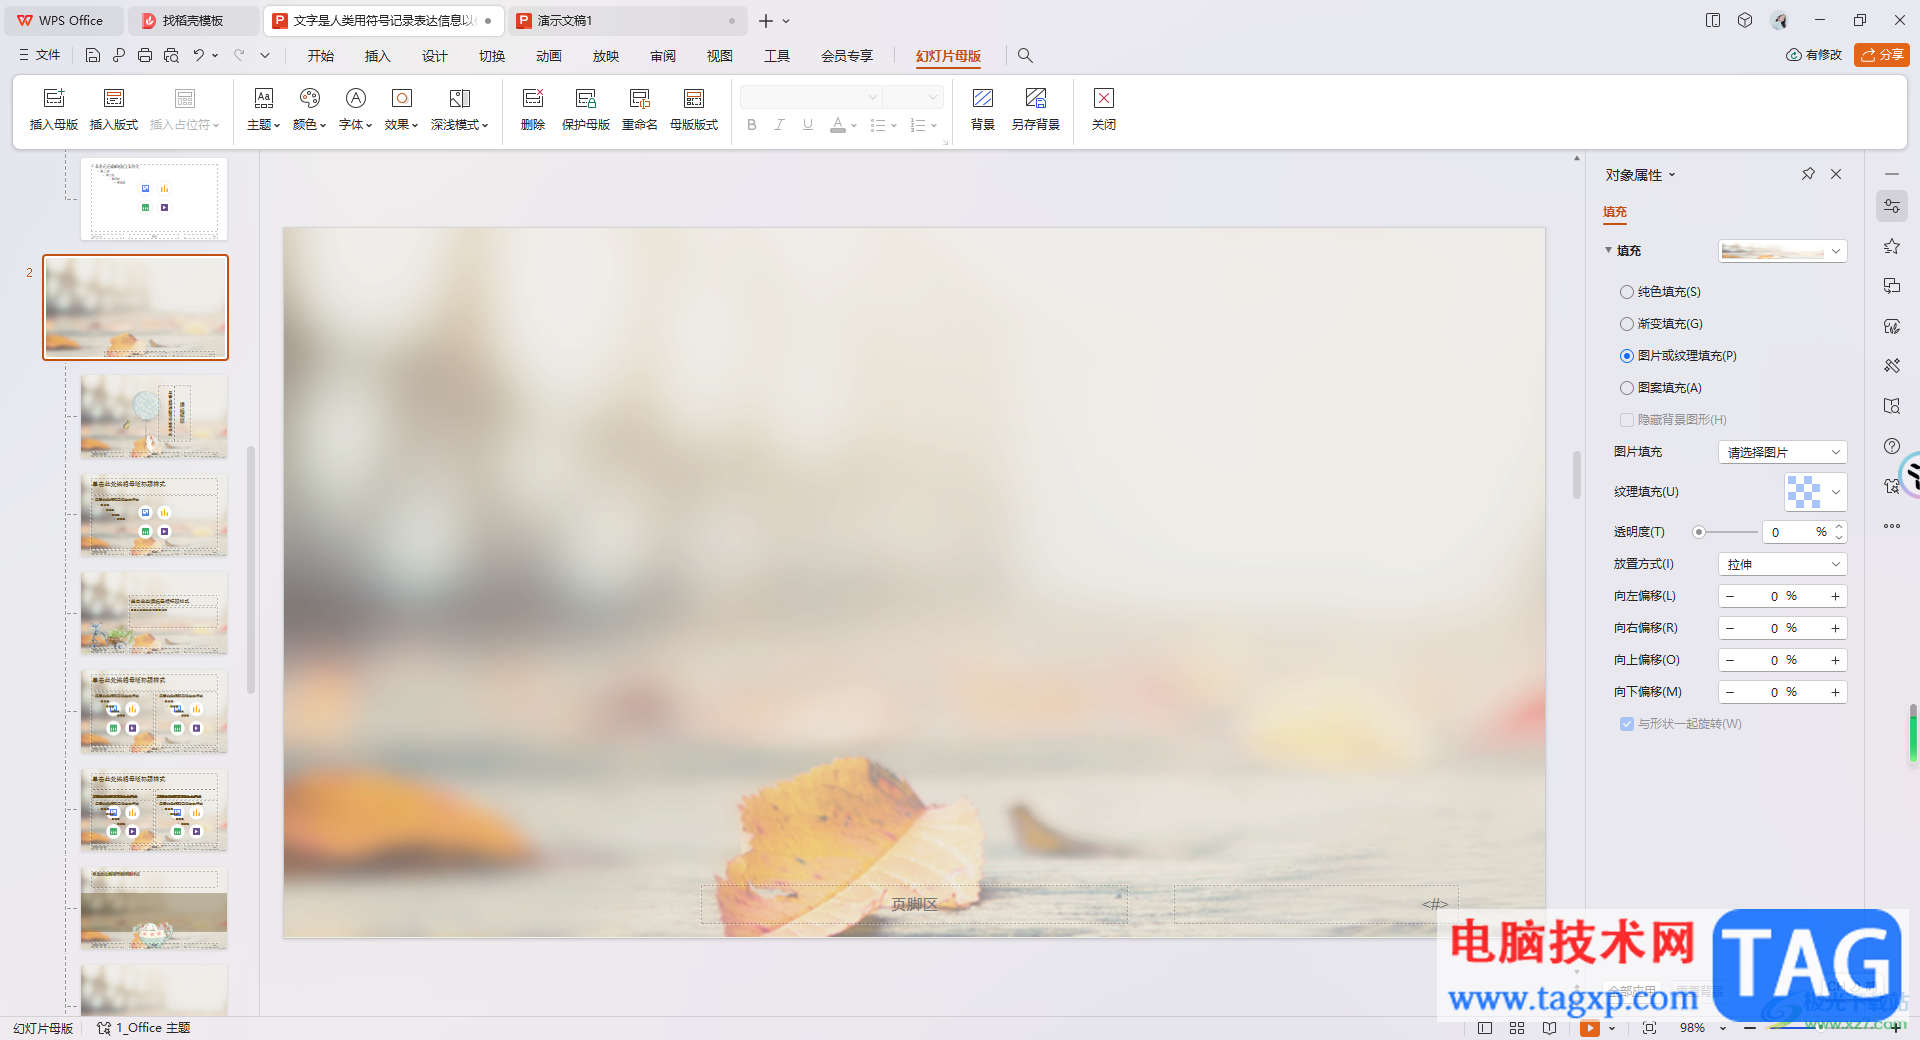
Task: Decrease right offset (向右偏移) with minus
Action: click(x=1730, y=628)
